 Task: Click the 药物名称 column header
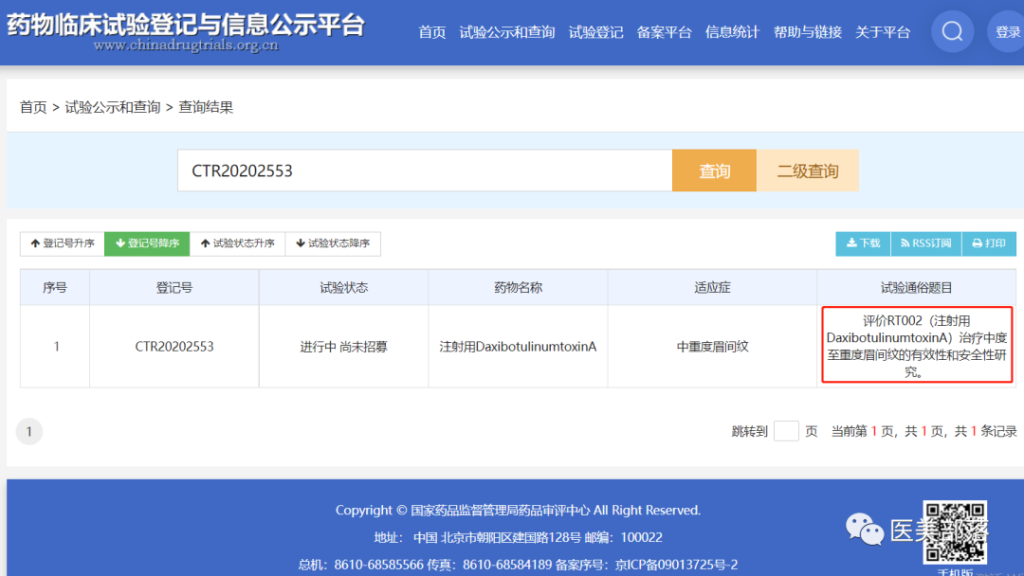click(518, 287)
